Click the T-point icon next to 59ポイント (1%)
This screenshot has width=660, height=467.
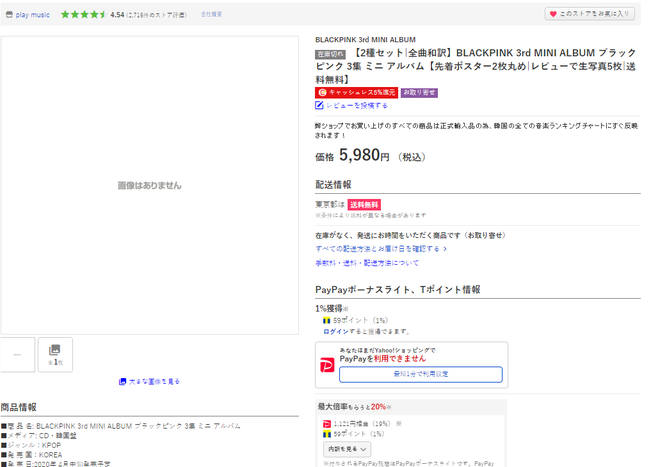tap(327, 320)
